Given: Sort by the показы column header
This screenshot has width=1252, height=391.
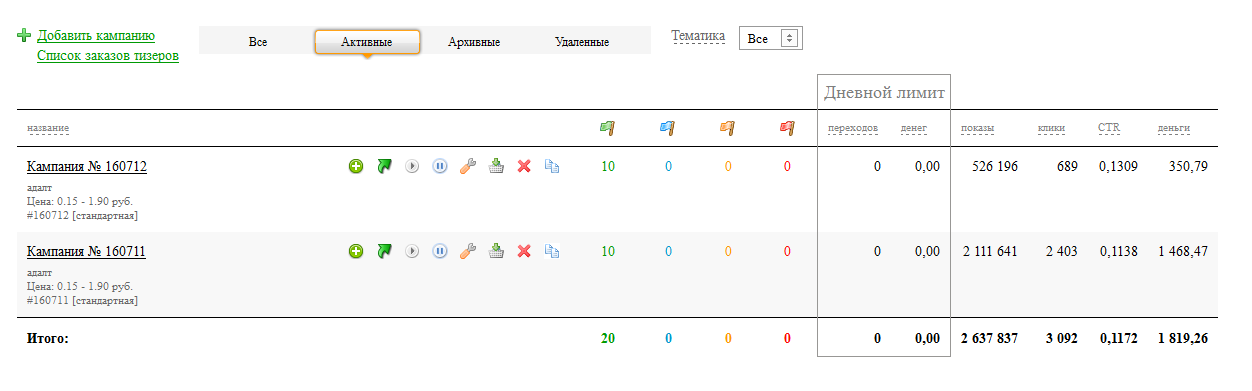Looking at the screenshot, I should click(978, 128).
